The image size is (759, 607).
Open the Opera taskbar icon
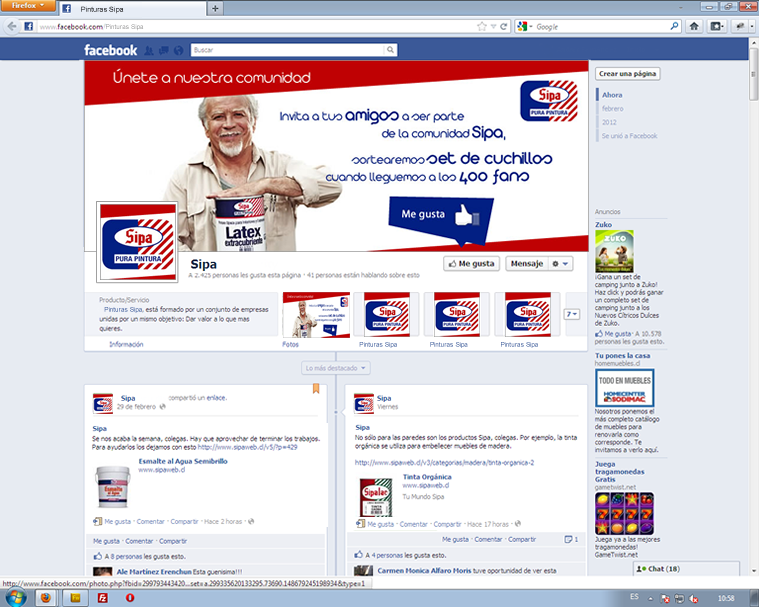click(x=130, y=598)
